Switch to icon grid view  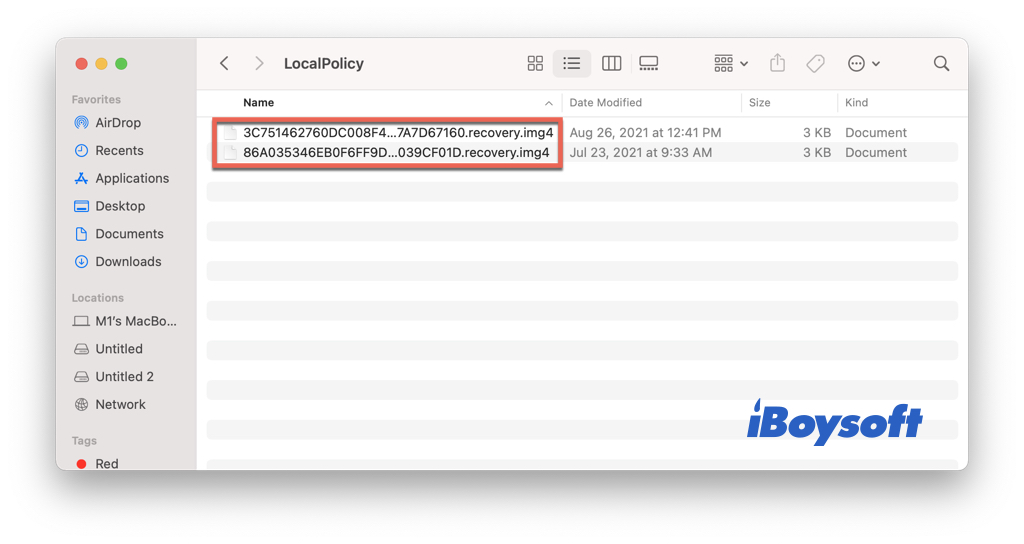click(x=535, y=63)
